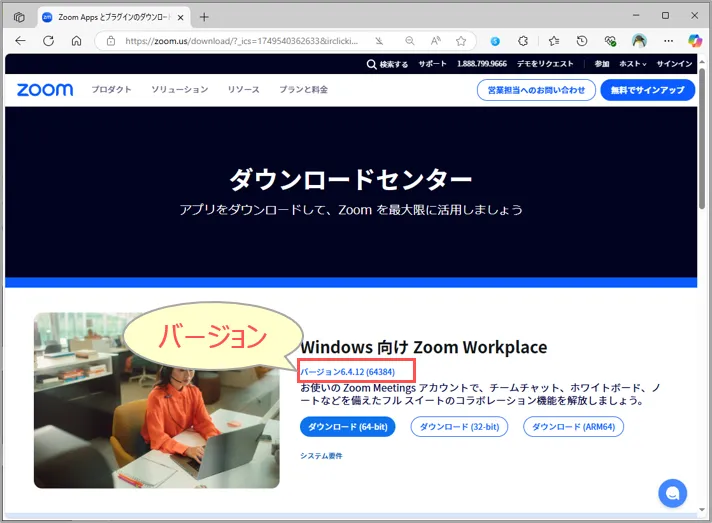
Task: Click the ダウンロードセンター heading
Action: [x=351, y=179]
